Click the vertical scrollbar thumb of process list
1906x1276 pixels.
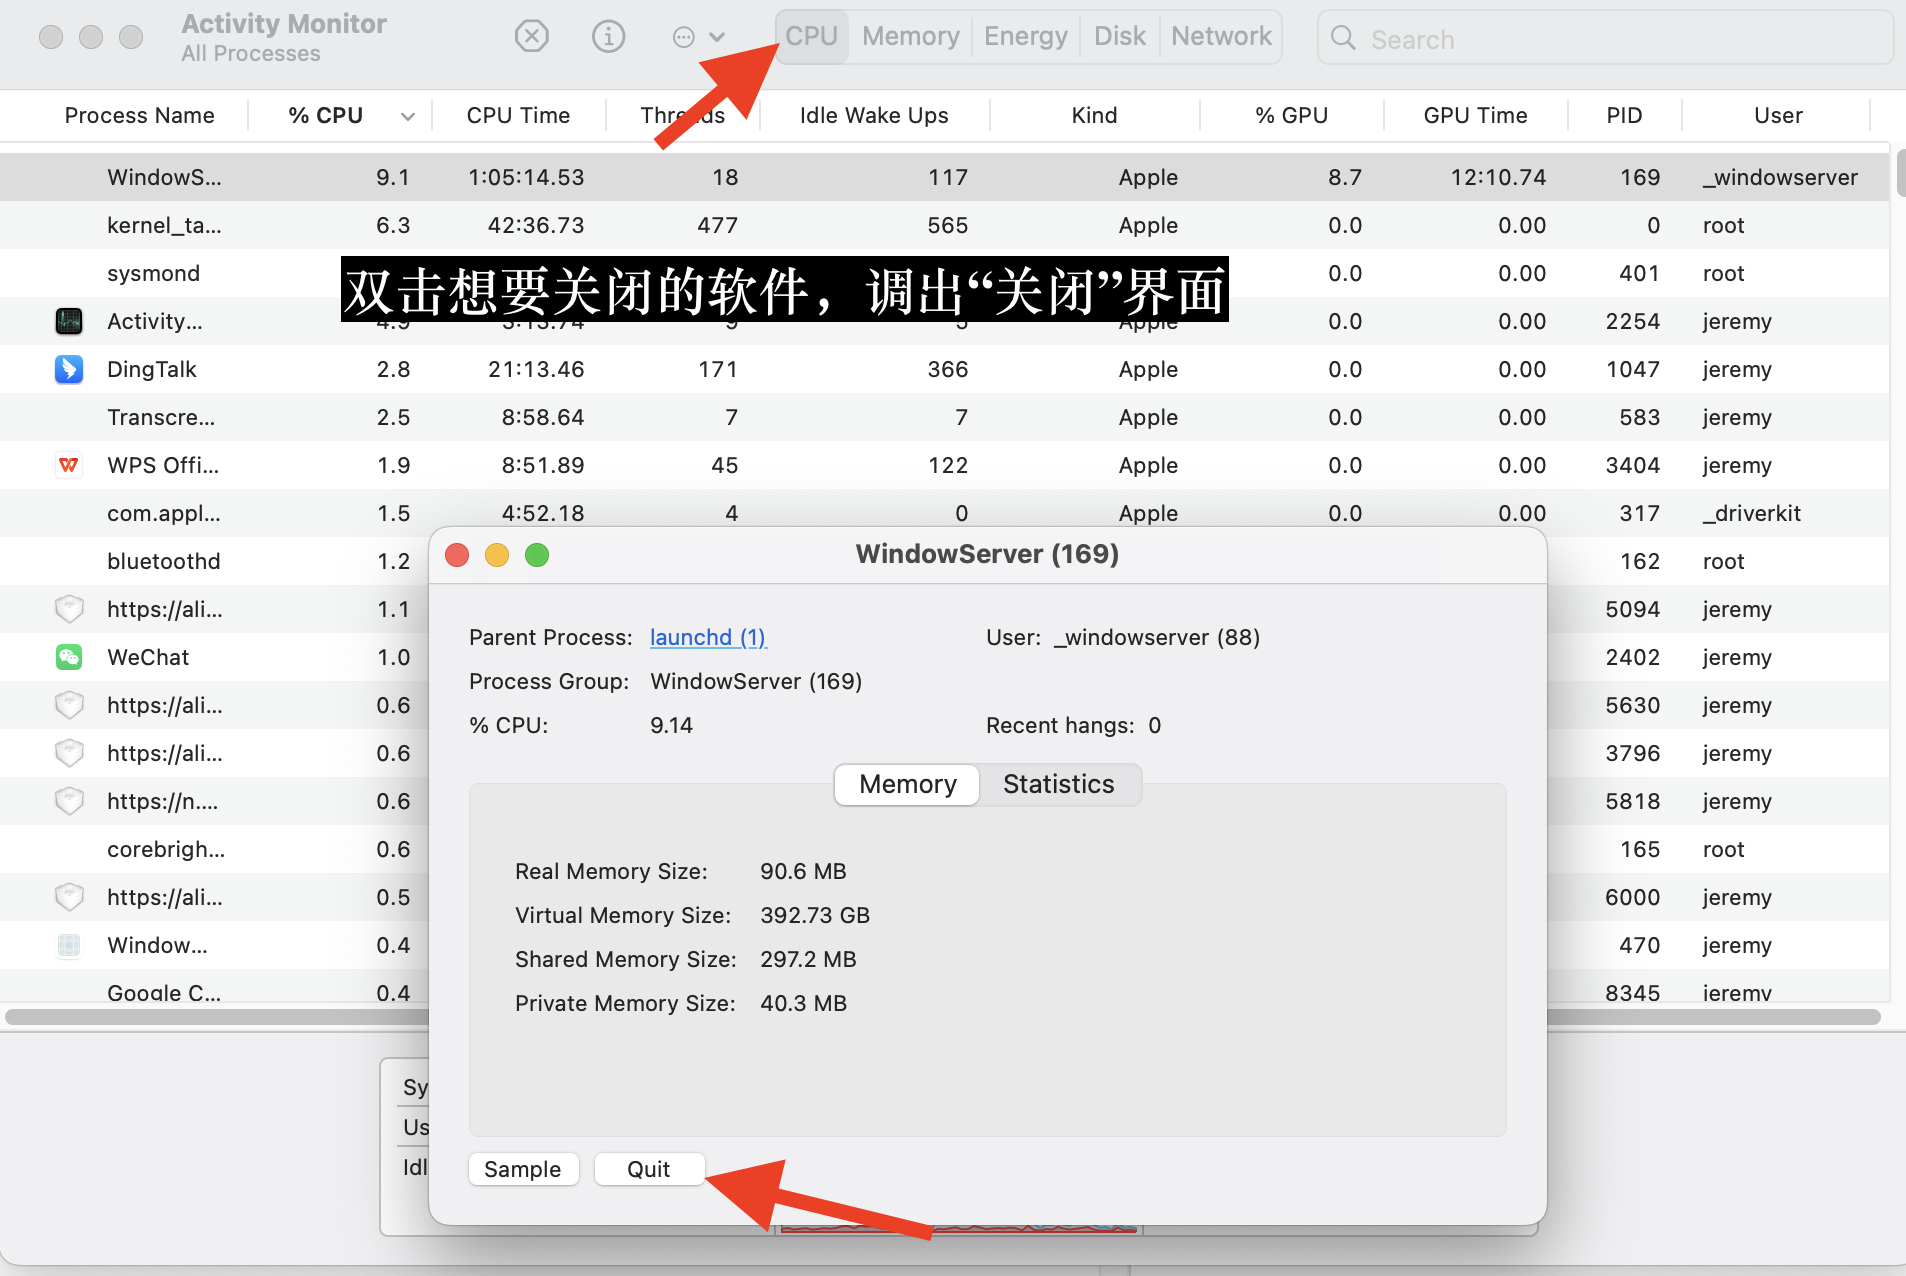click(x=1900, y=172)
